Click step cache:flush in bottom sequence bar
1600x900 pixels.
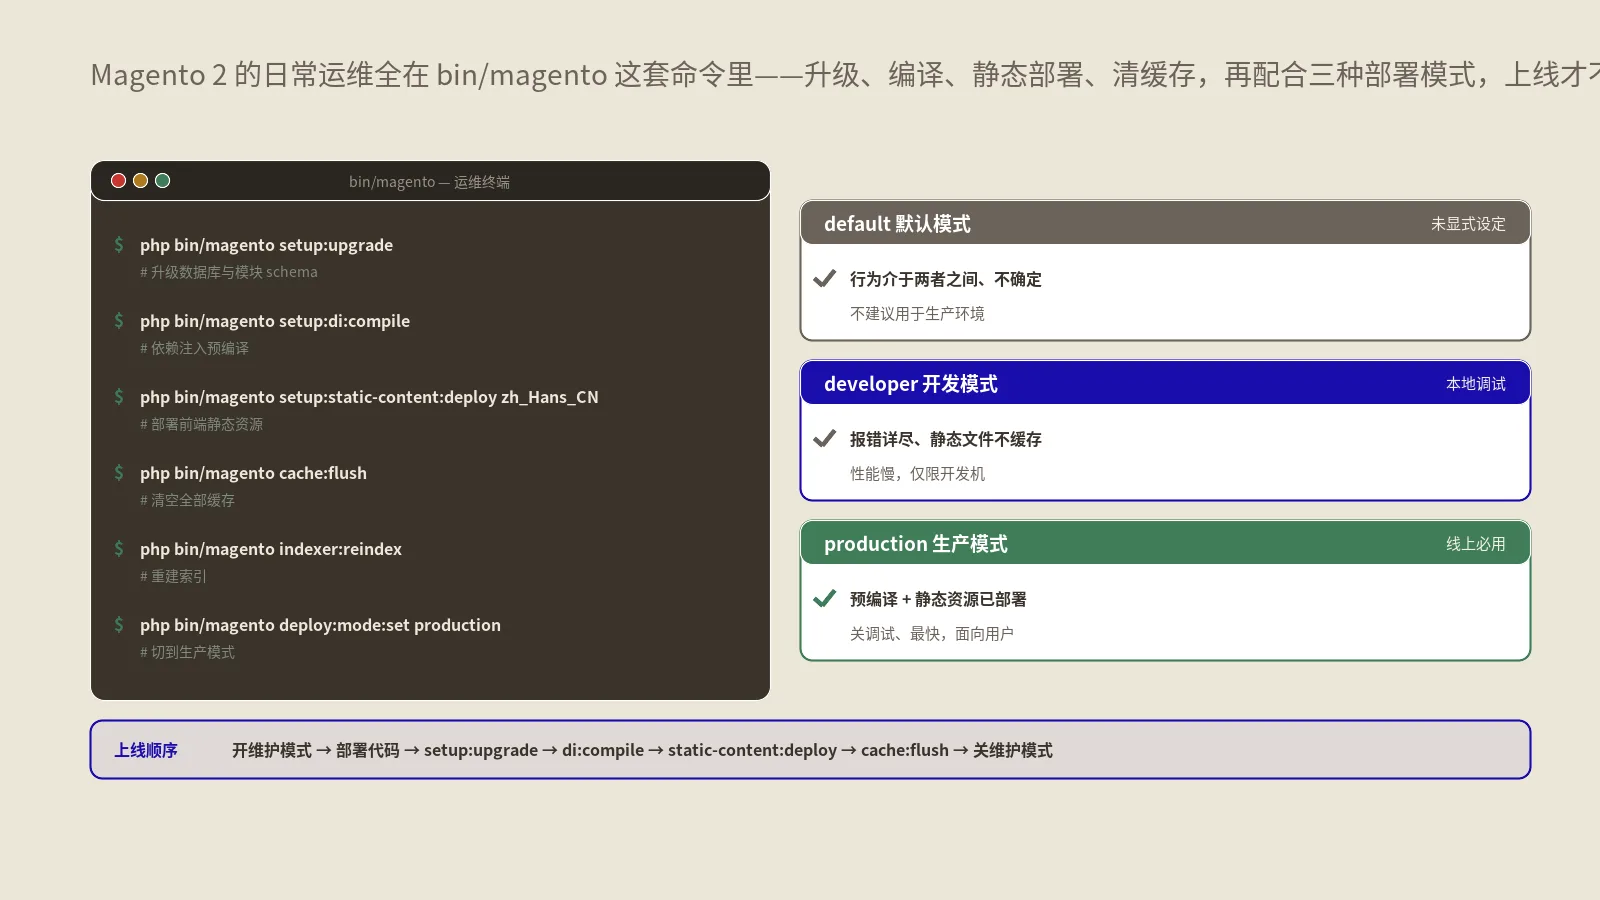pyautogui.click(x=905, y=750)
